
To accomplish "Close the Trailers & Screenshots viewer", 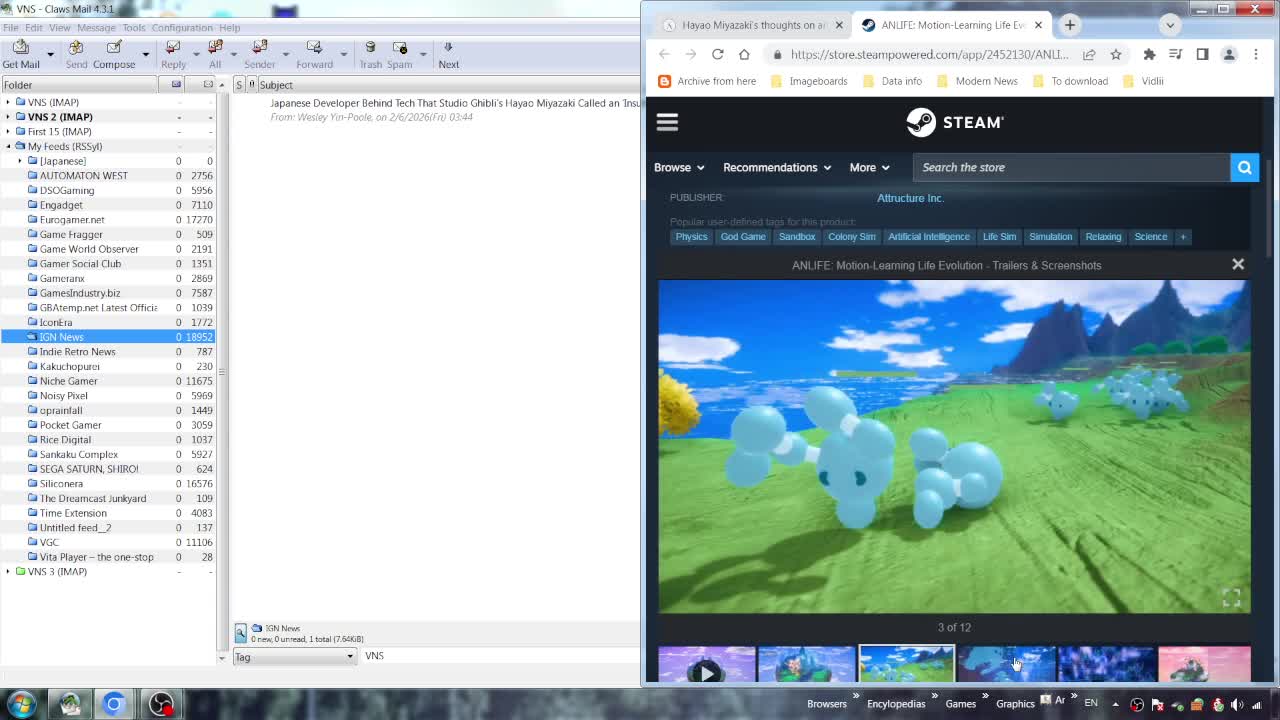I will [1238, 264].
